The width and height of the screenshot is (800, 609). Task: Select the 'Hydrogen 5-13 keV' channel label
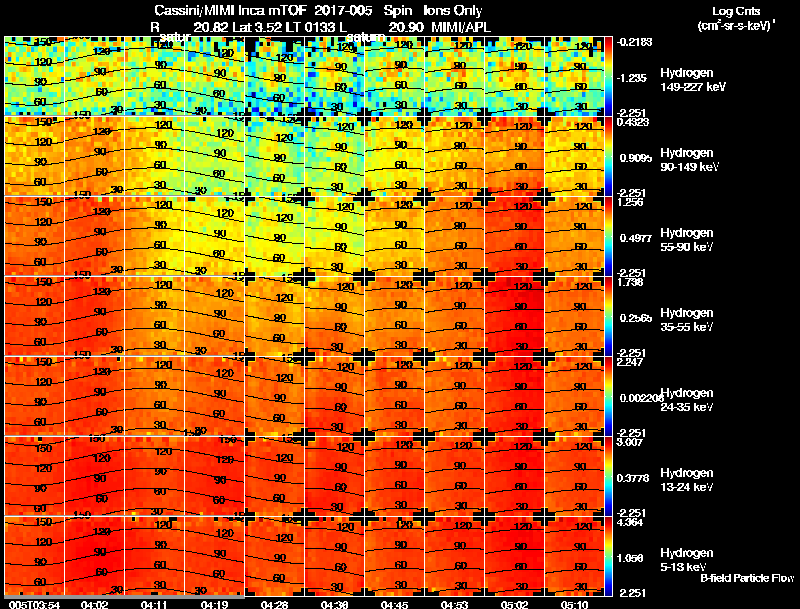[x=687, y=560]
